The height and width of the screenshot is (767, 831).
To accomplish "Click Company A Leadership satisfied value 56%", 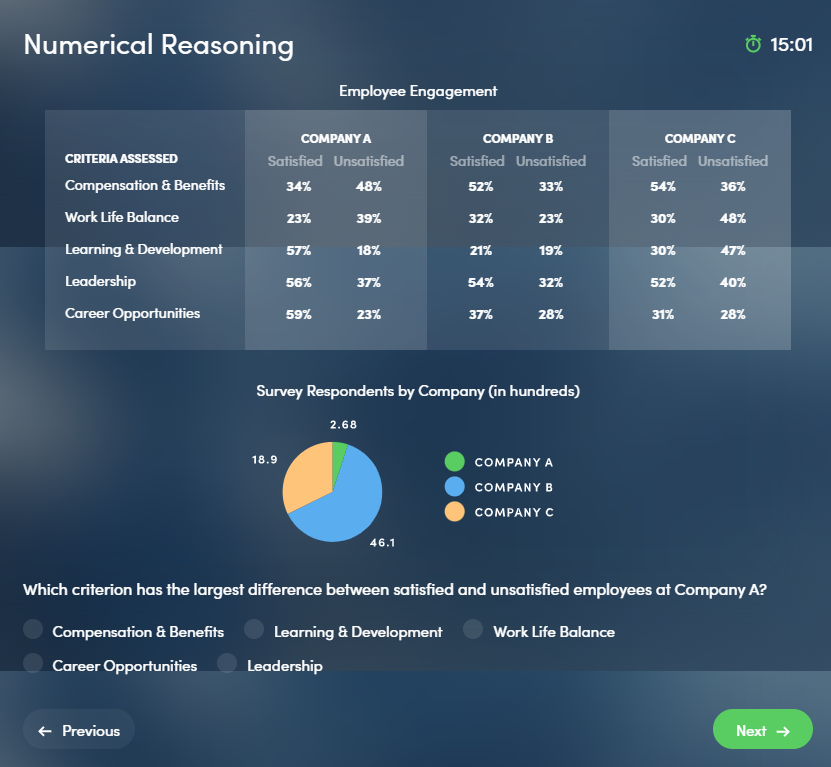I will 299,283.
